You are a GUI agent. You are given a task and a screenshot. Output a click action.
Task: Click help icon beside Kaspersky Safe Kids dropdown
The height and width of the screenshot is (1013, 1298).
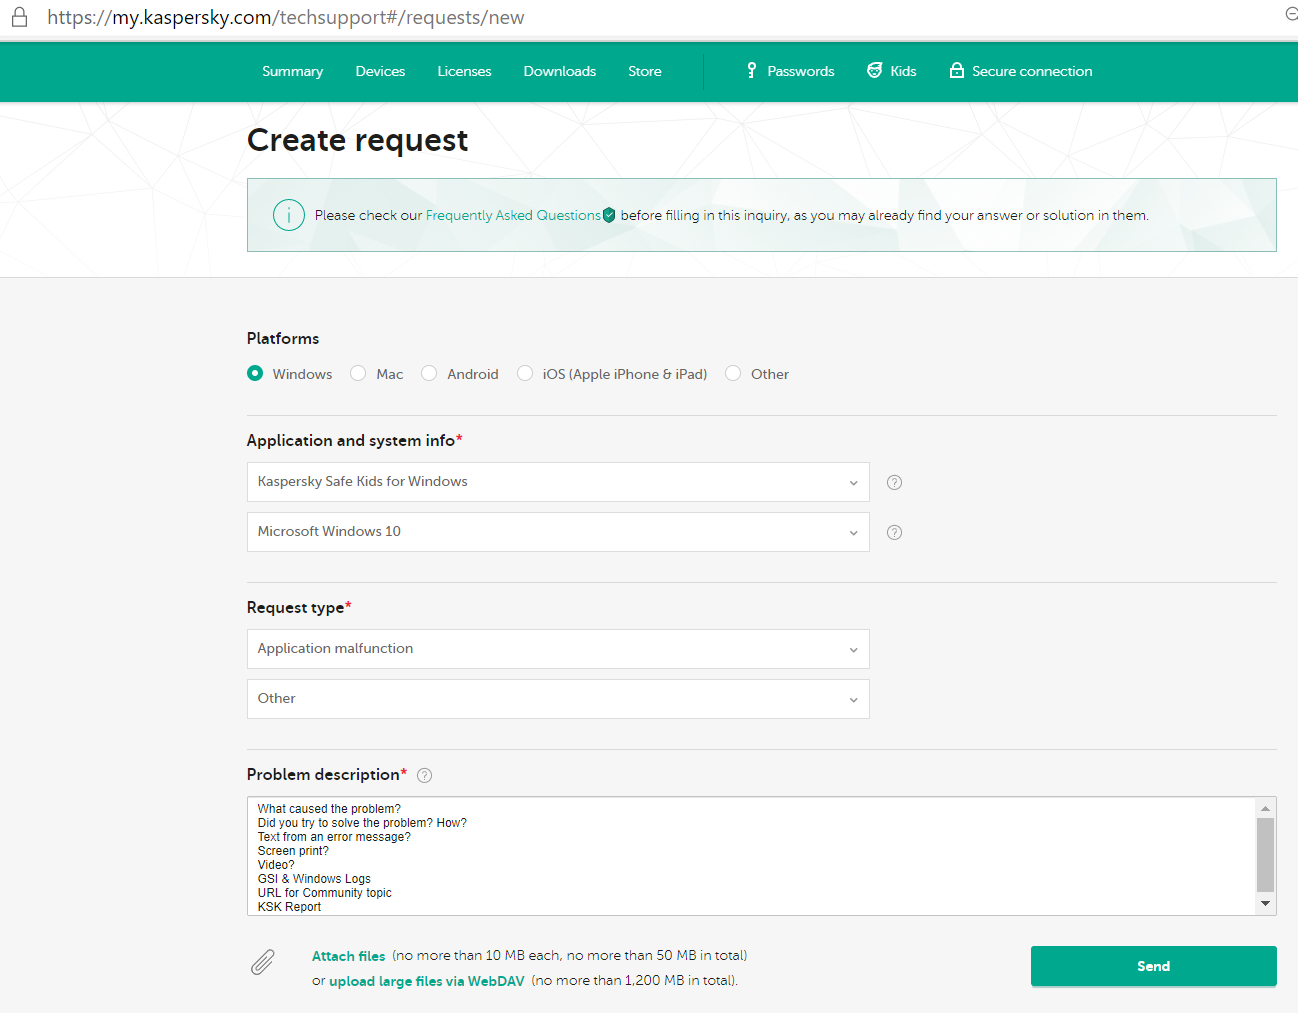895,482
